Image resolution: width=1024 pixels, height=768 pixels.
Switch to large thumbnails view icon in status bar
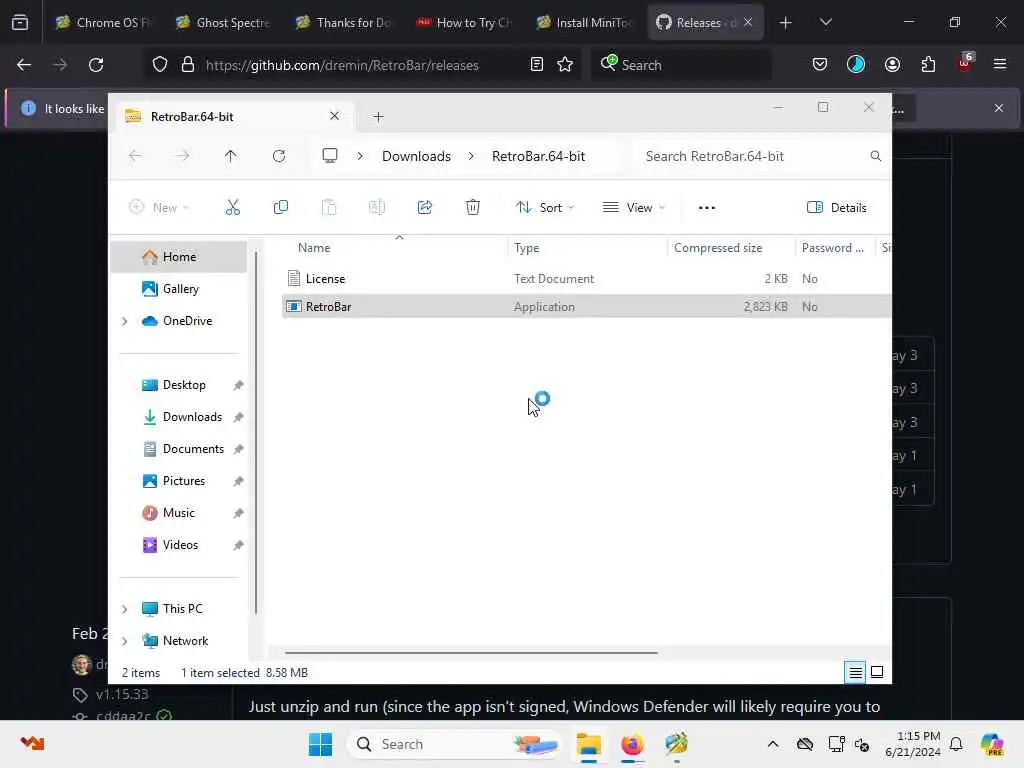tap(877, 672)
